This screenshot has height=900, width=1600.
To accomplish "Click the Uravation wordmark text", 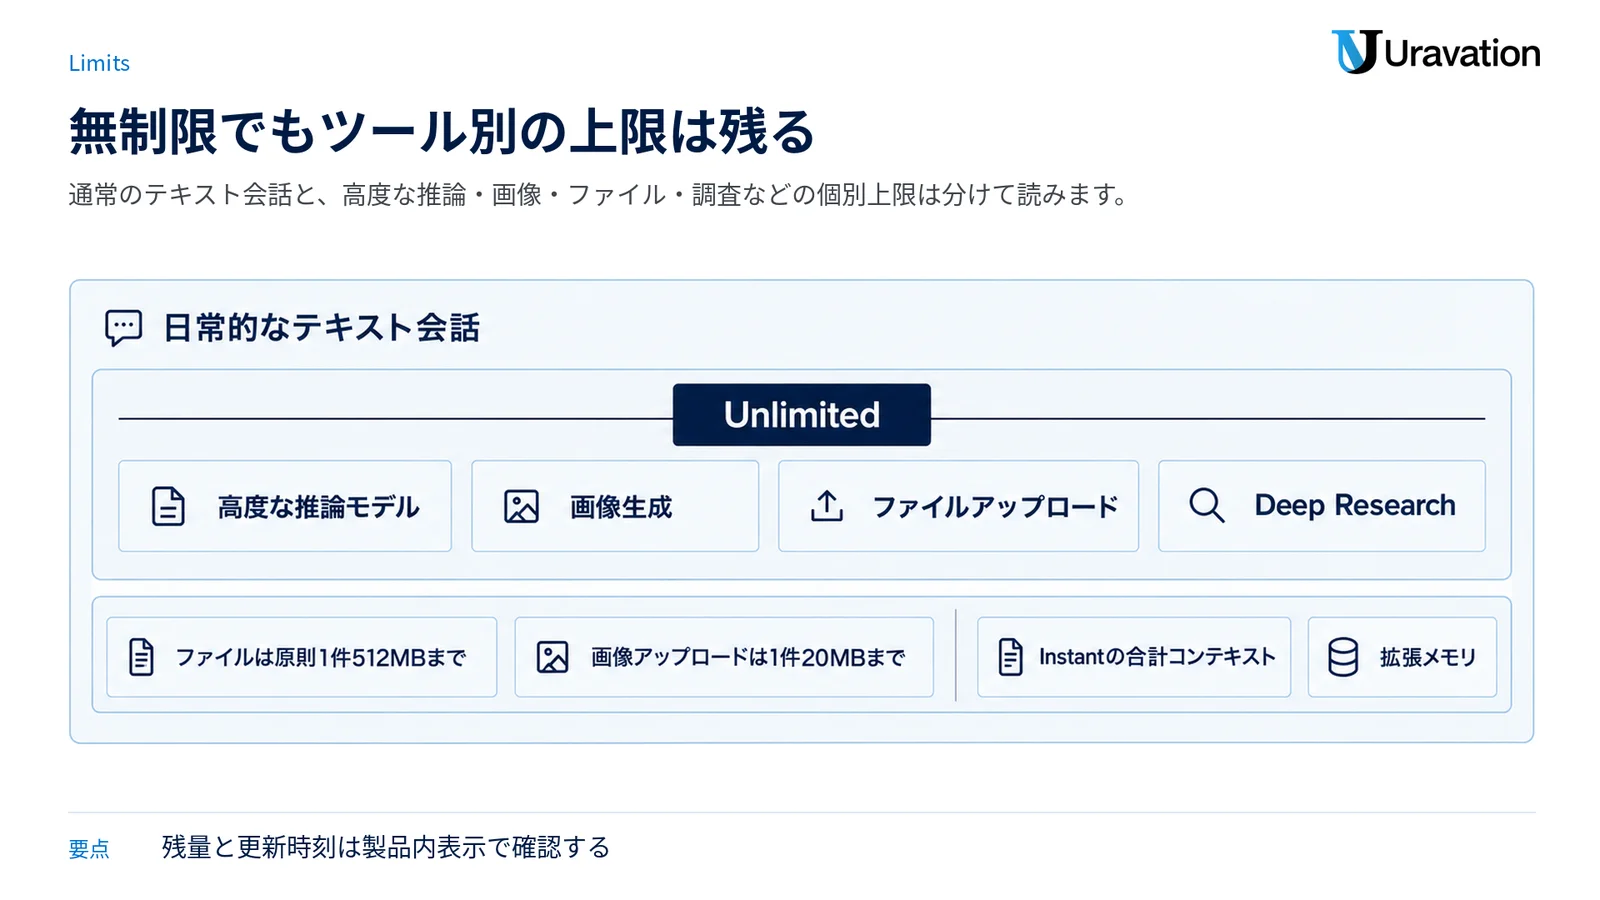I will point(1462,53).
